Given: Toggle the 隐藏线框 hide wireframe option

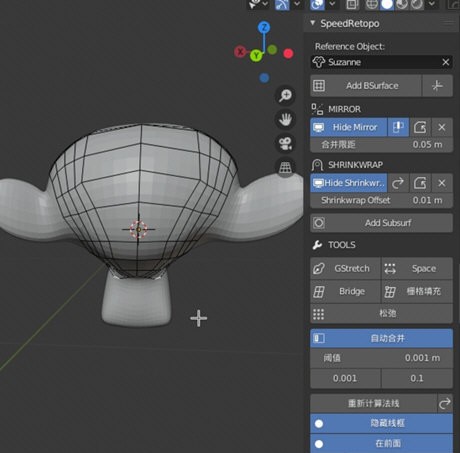Looking at the screenshot, I should pyautogui.click(x=381, y=423).
